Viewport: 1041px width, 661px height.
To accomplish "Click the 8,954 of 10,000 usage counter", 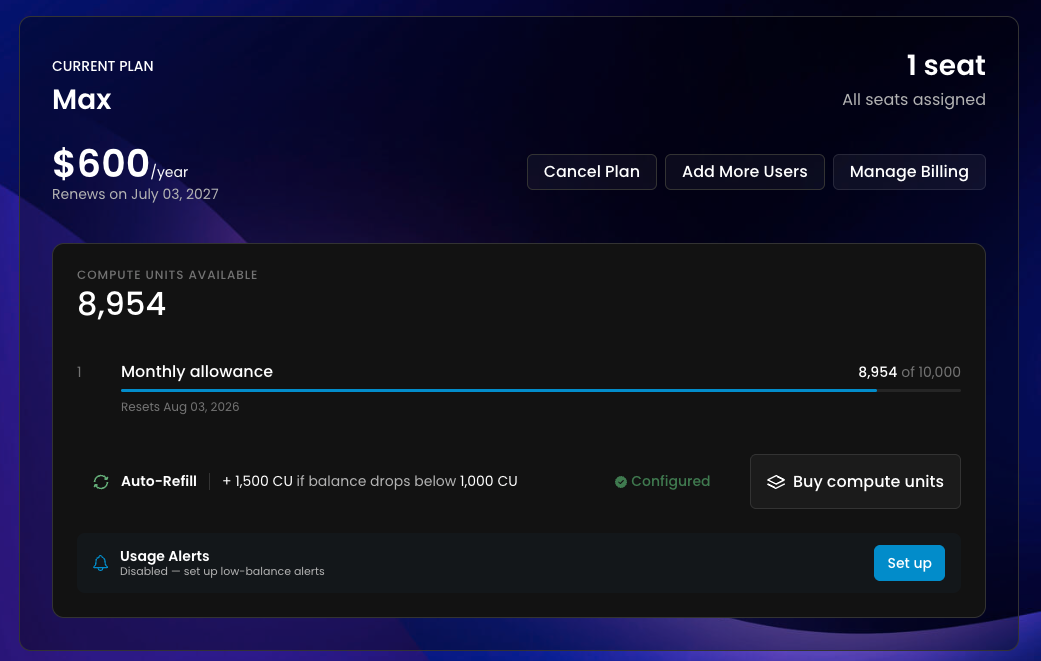I will (x=909, y=372).
